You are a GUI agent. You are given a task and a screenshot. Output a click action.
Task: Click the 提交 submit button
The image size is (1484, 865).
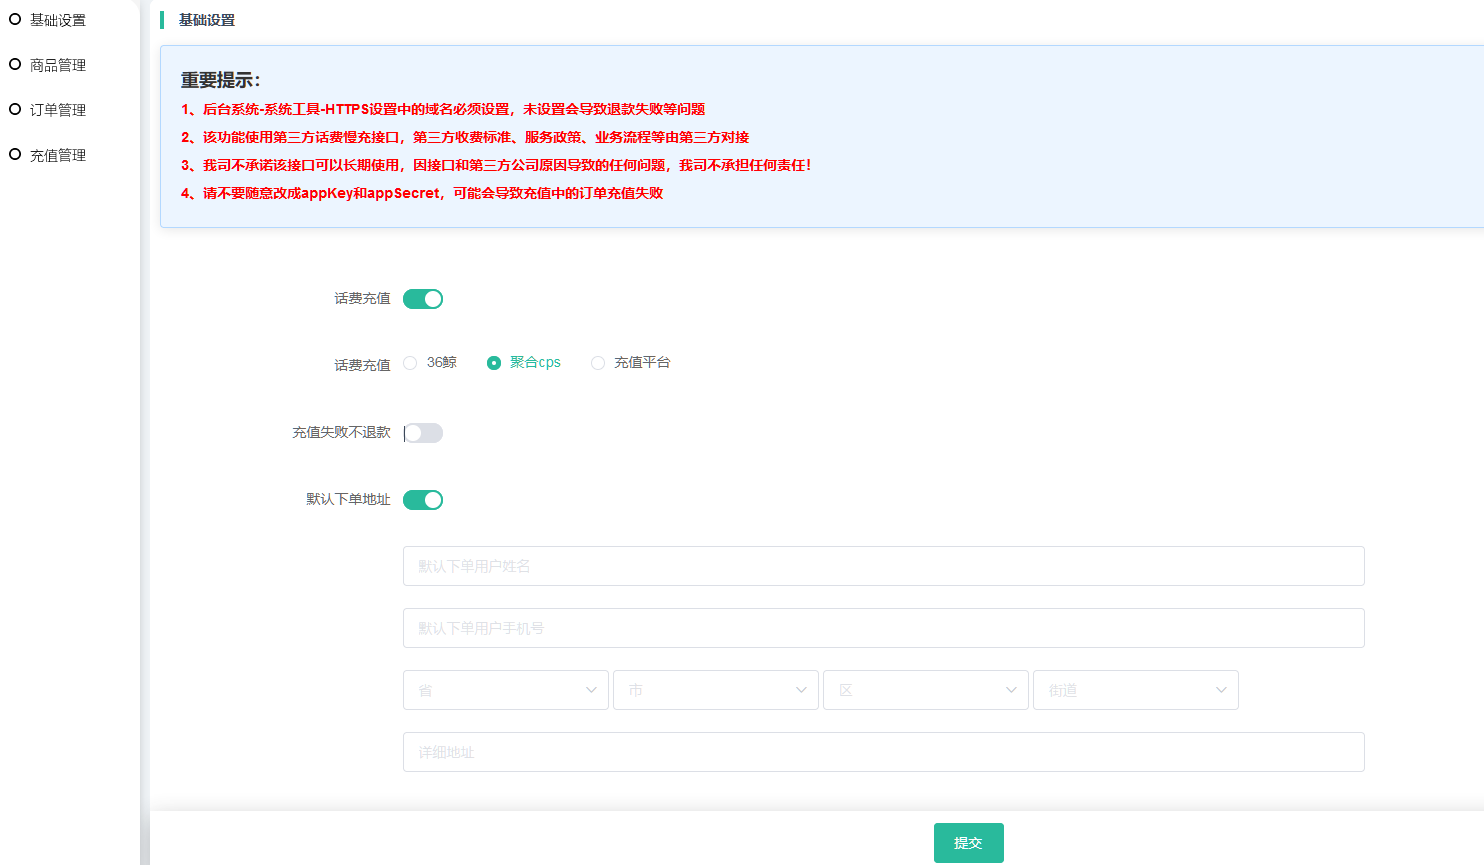968,843
